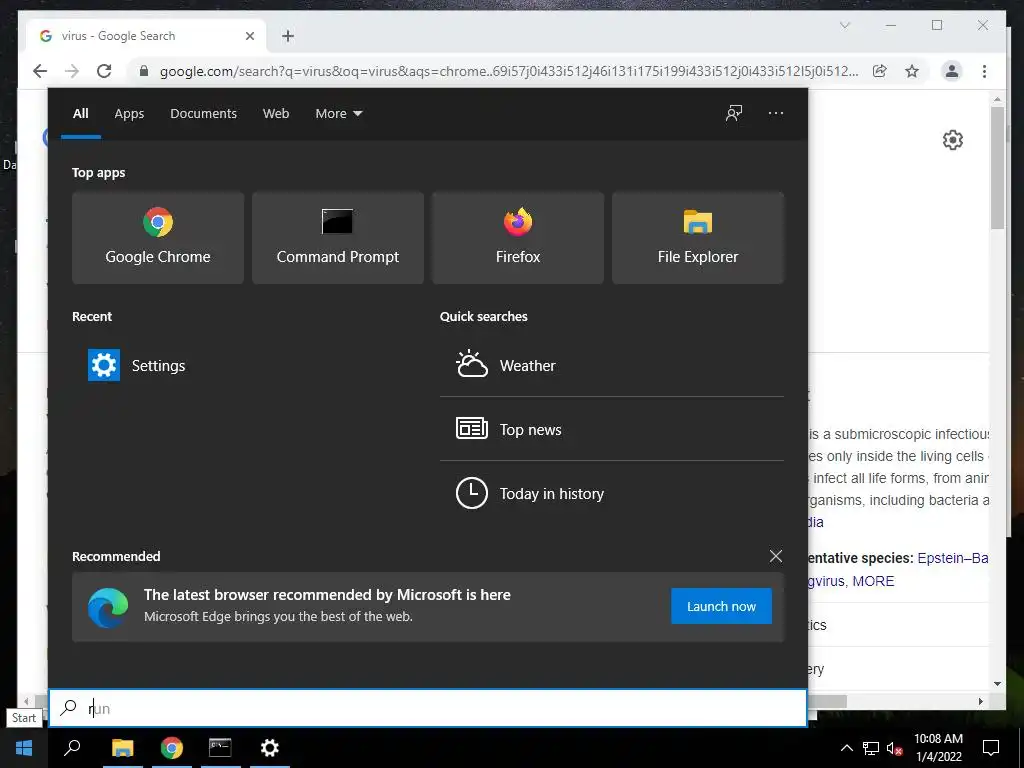Screen dimensions: 1024x768
Task: Click the Windows Start button
Action: click(x=24, y=748)
